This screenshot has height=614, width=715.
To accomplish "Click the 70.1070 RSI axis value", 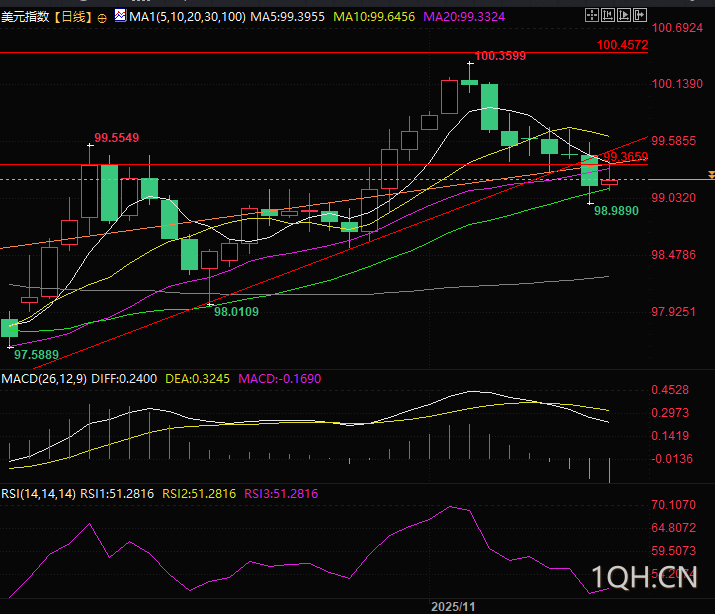I will coord(674,505).
